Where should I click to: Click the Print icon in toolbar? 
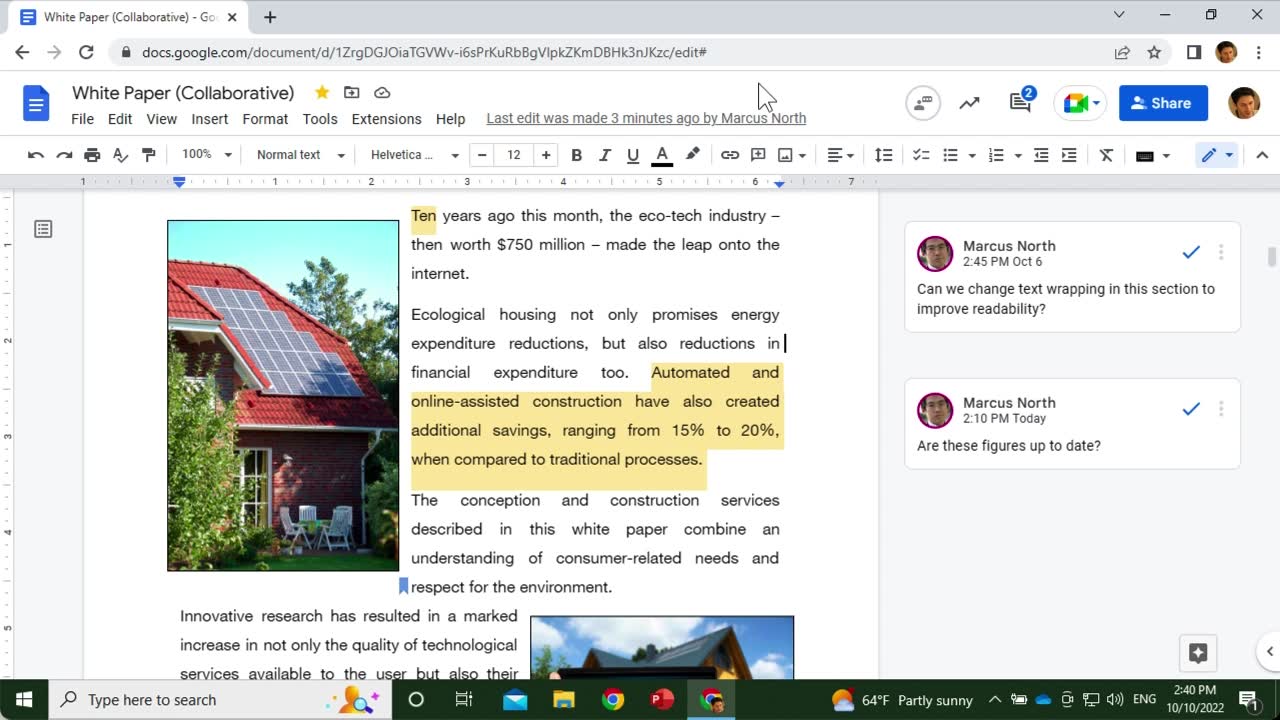point(92,155)
